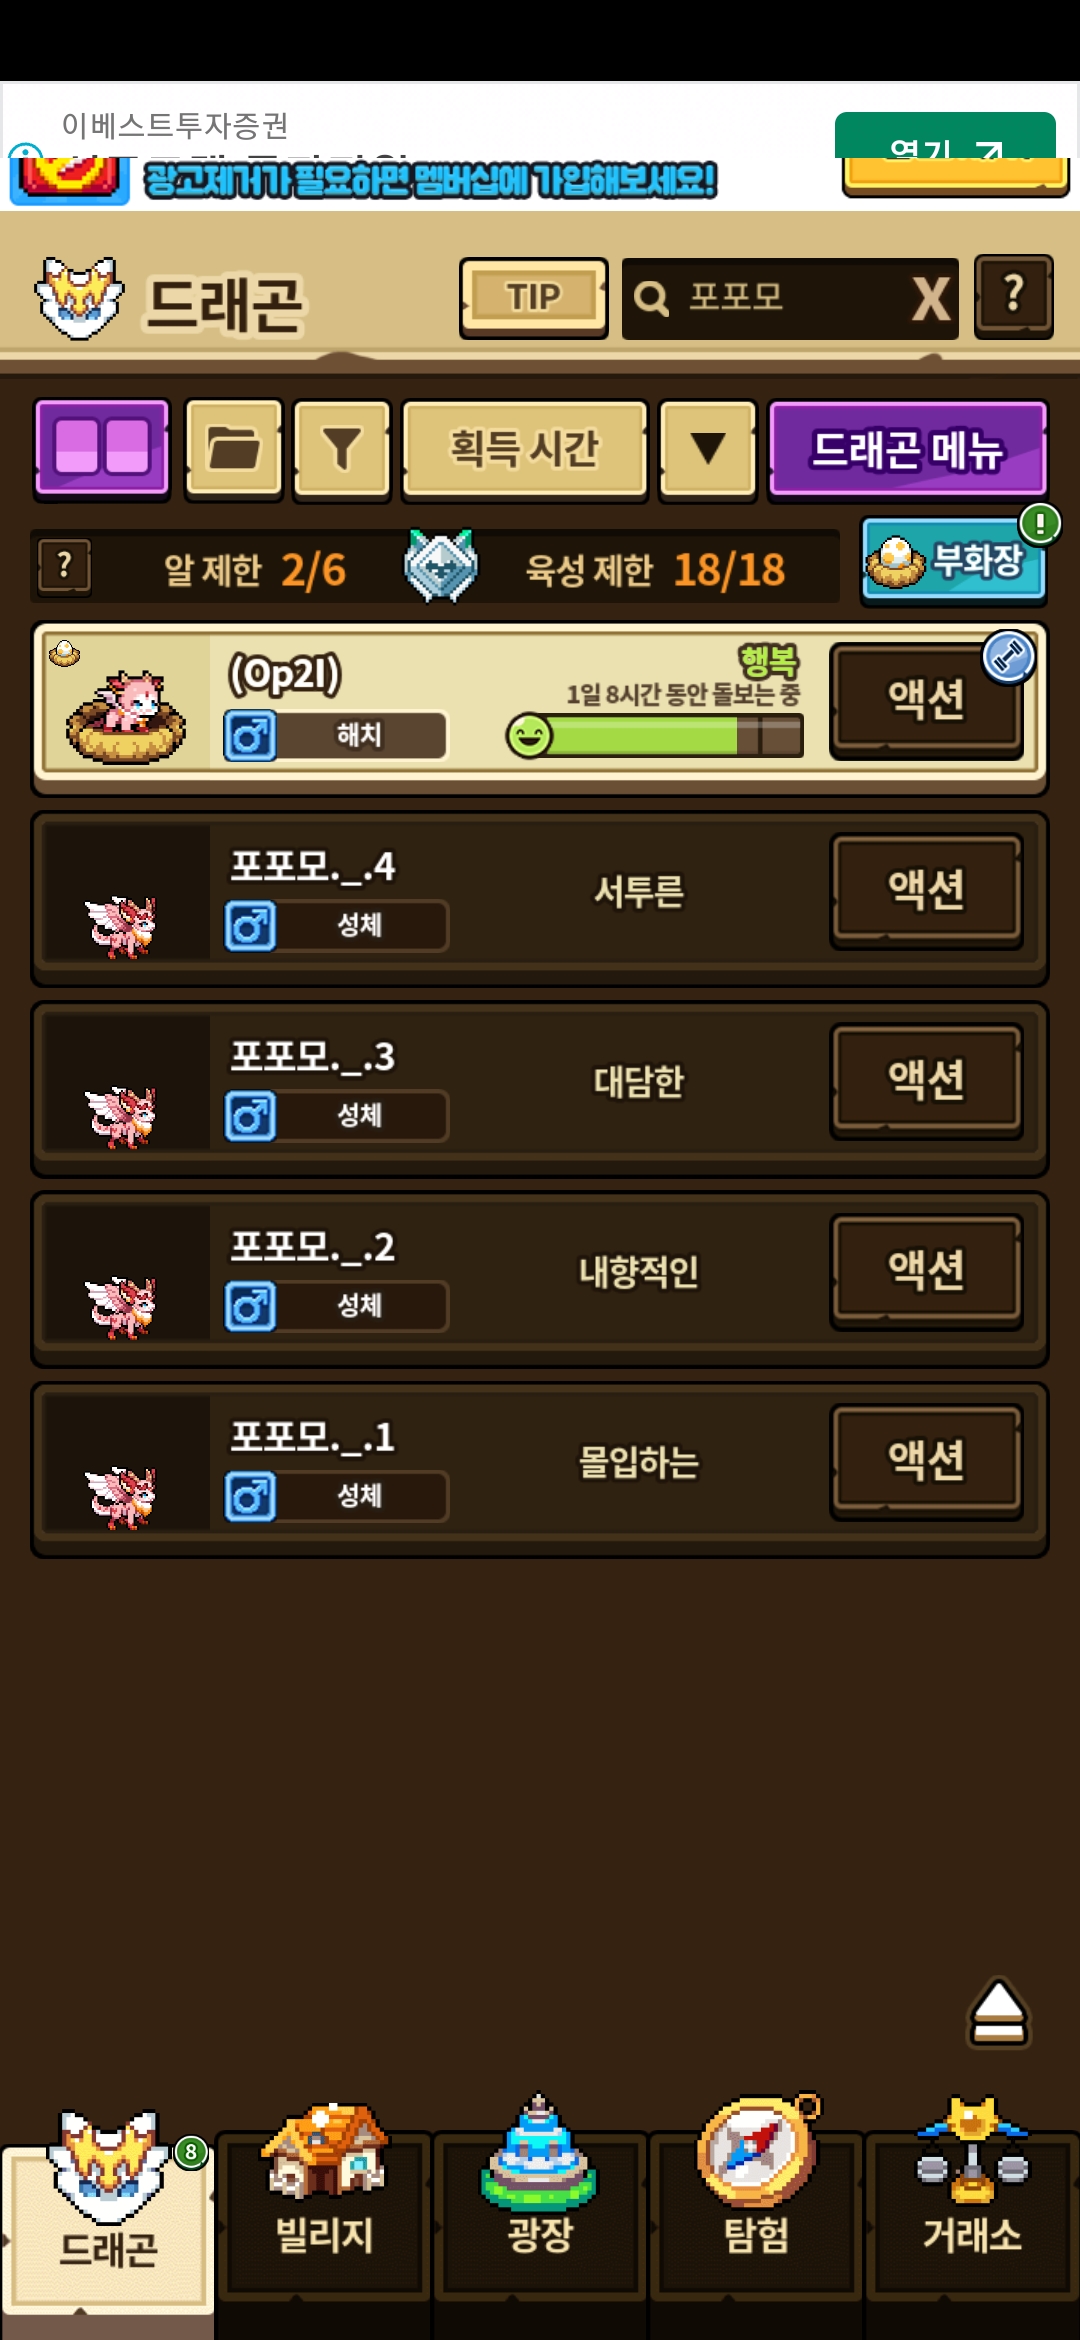Open the egg limit question mark info

64,566
